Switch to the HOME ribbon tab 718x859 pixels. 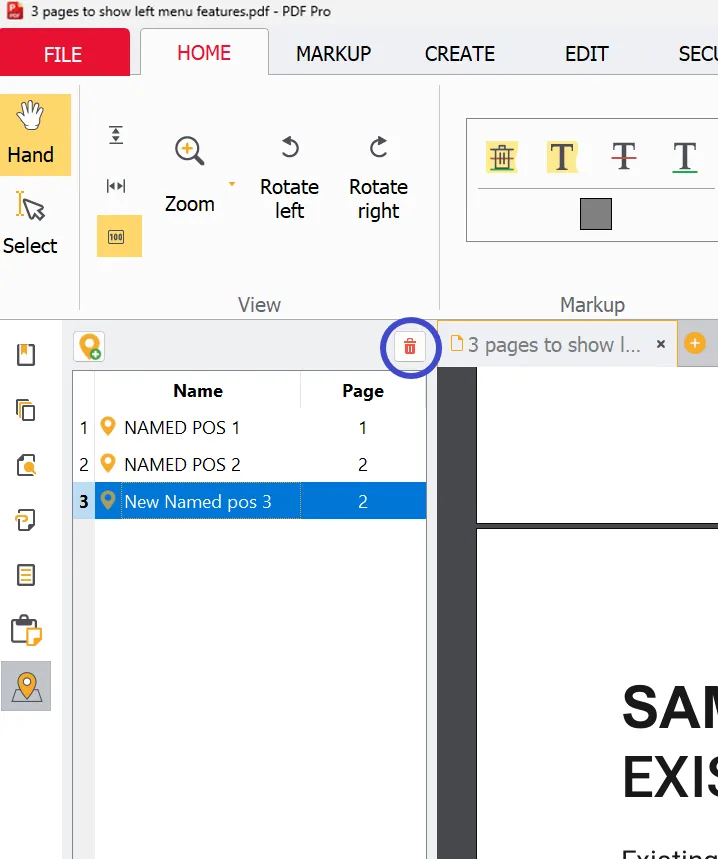coord(204,53)
